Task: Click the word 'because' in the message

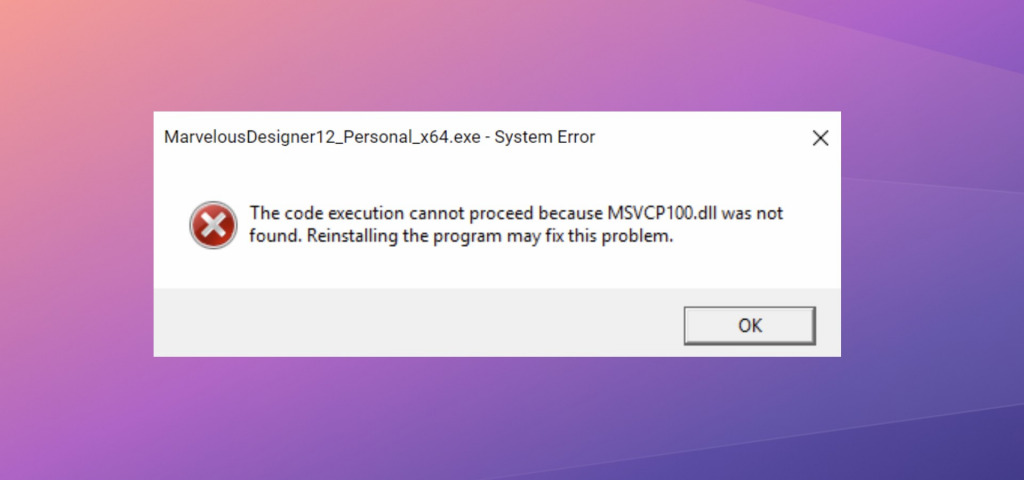Action: [x=571, y=214]
